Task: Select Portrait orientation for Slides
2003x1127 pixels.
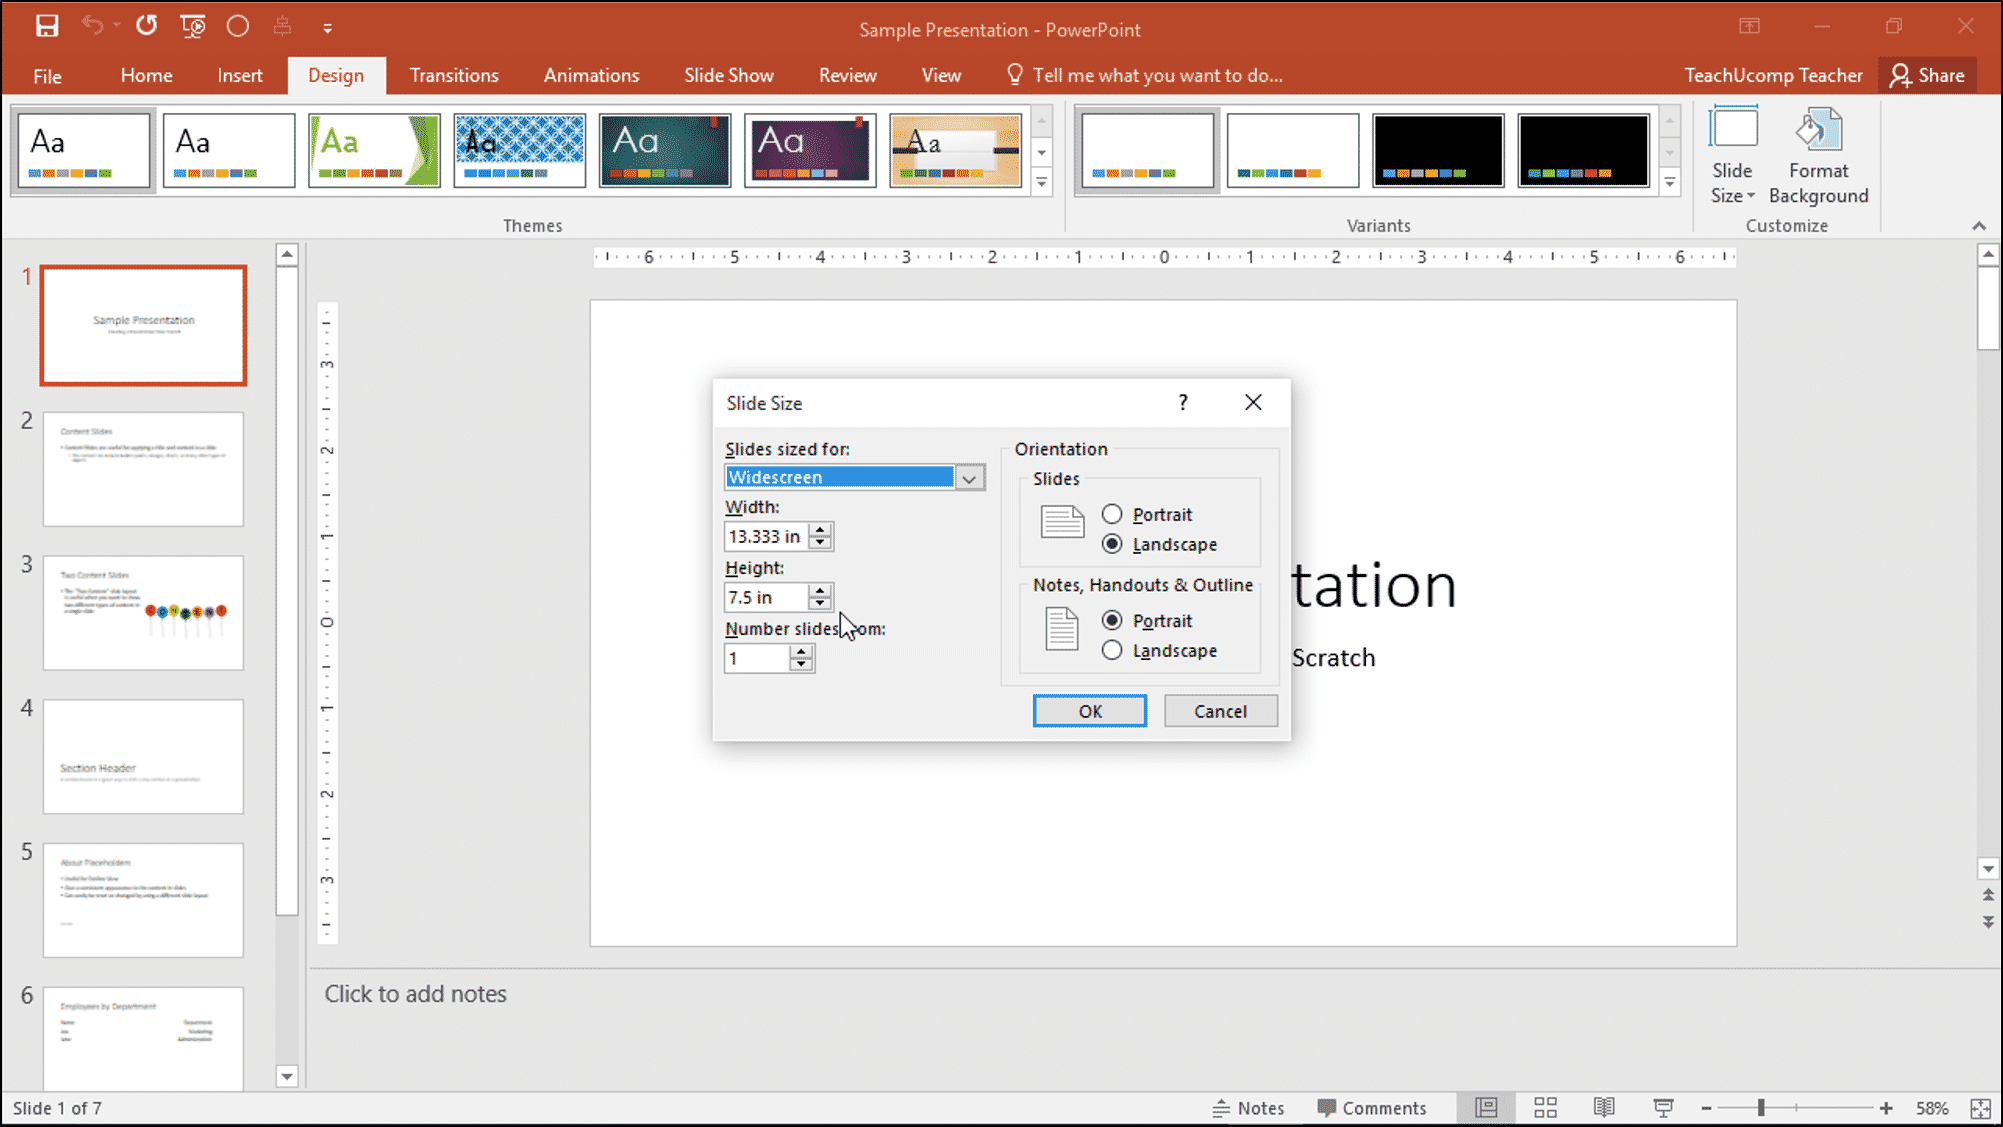Action: 1112,513
